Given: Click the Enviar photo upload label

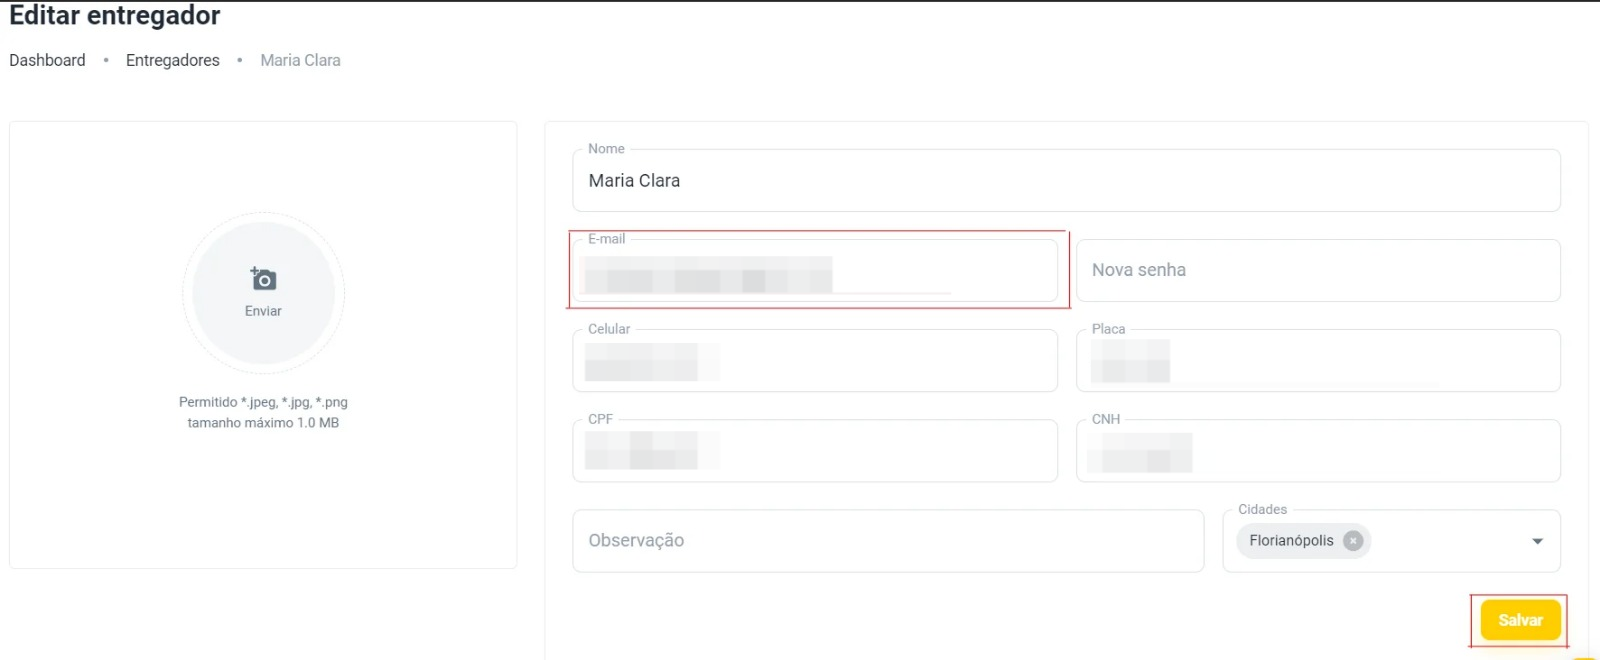Looking at the screenshot, I should pyautogui.click(x=263, y=311).
